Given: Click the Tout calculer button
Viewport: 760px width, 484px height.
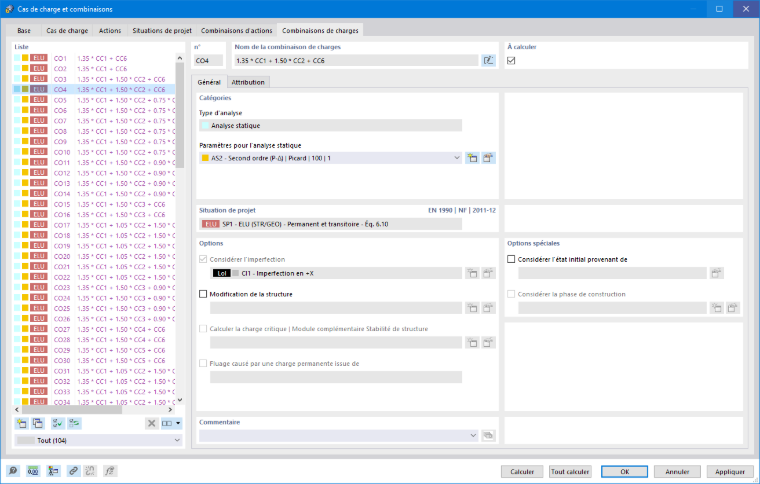Looking at the screenshot, I should pyautogui.click(x=570, y=471).
